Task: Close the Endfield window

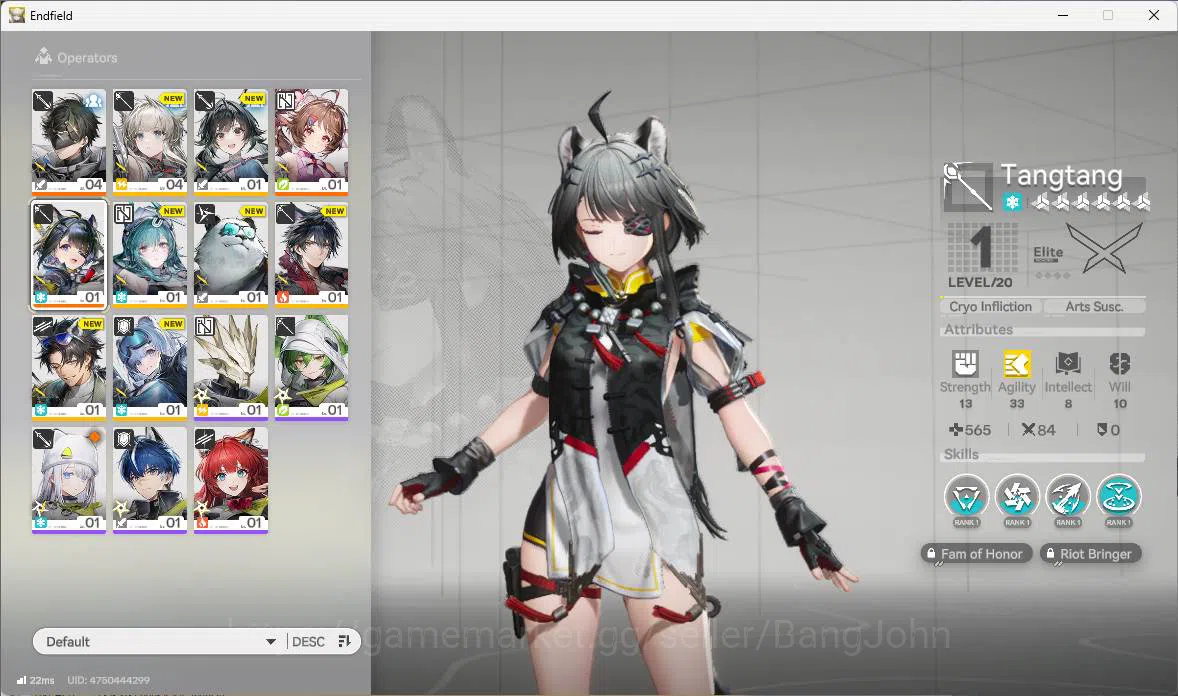Action: coord(1154,15)
